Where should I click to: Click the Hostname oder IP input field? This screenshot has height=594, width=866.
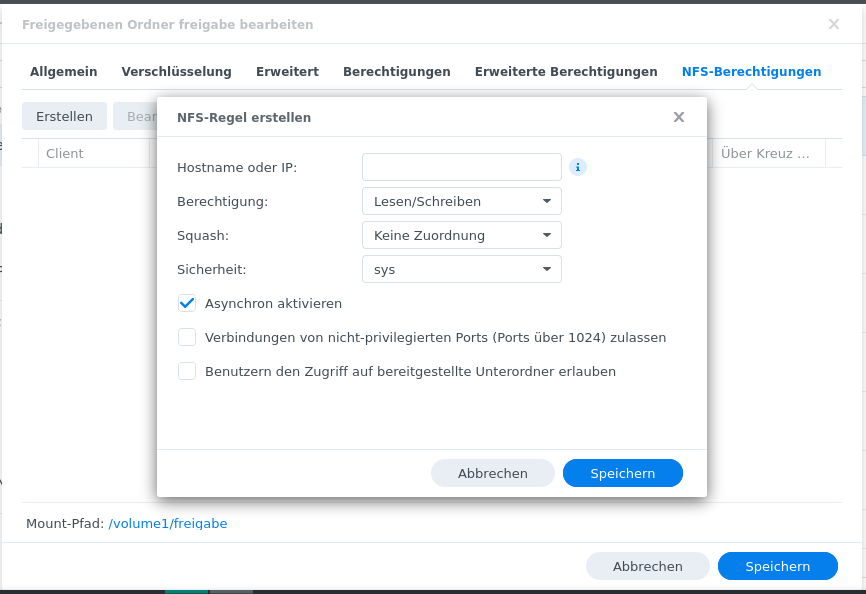pos(461,167)
